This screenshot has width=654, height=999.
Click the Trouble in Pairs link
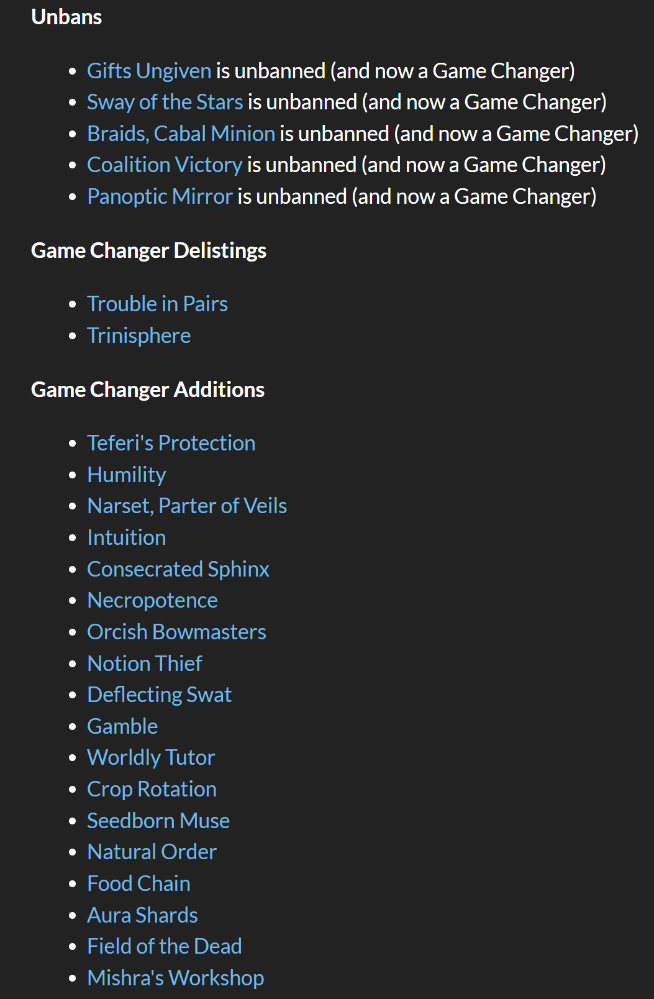(x=157, y=304)
